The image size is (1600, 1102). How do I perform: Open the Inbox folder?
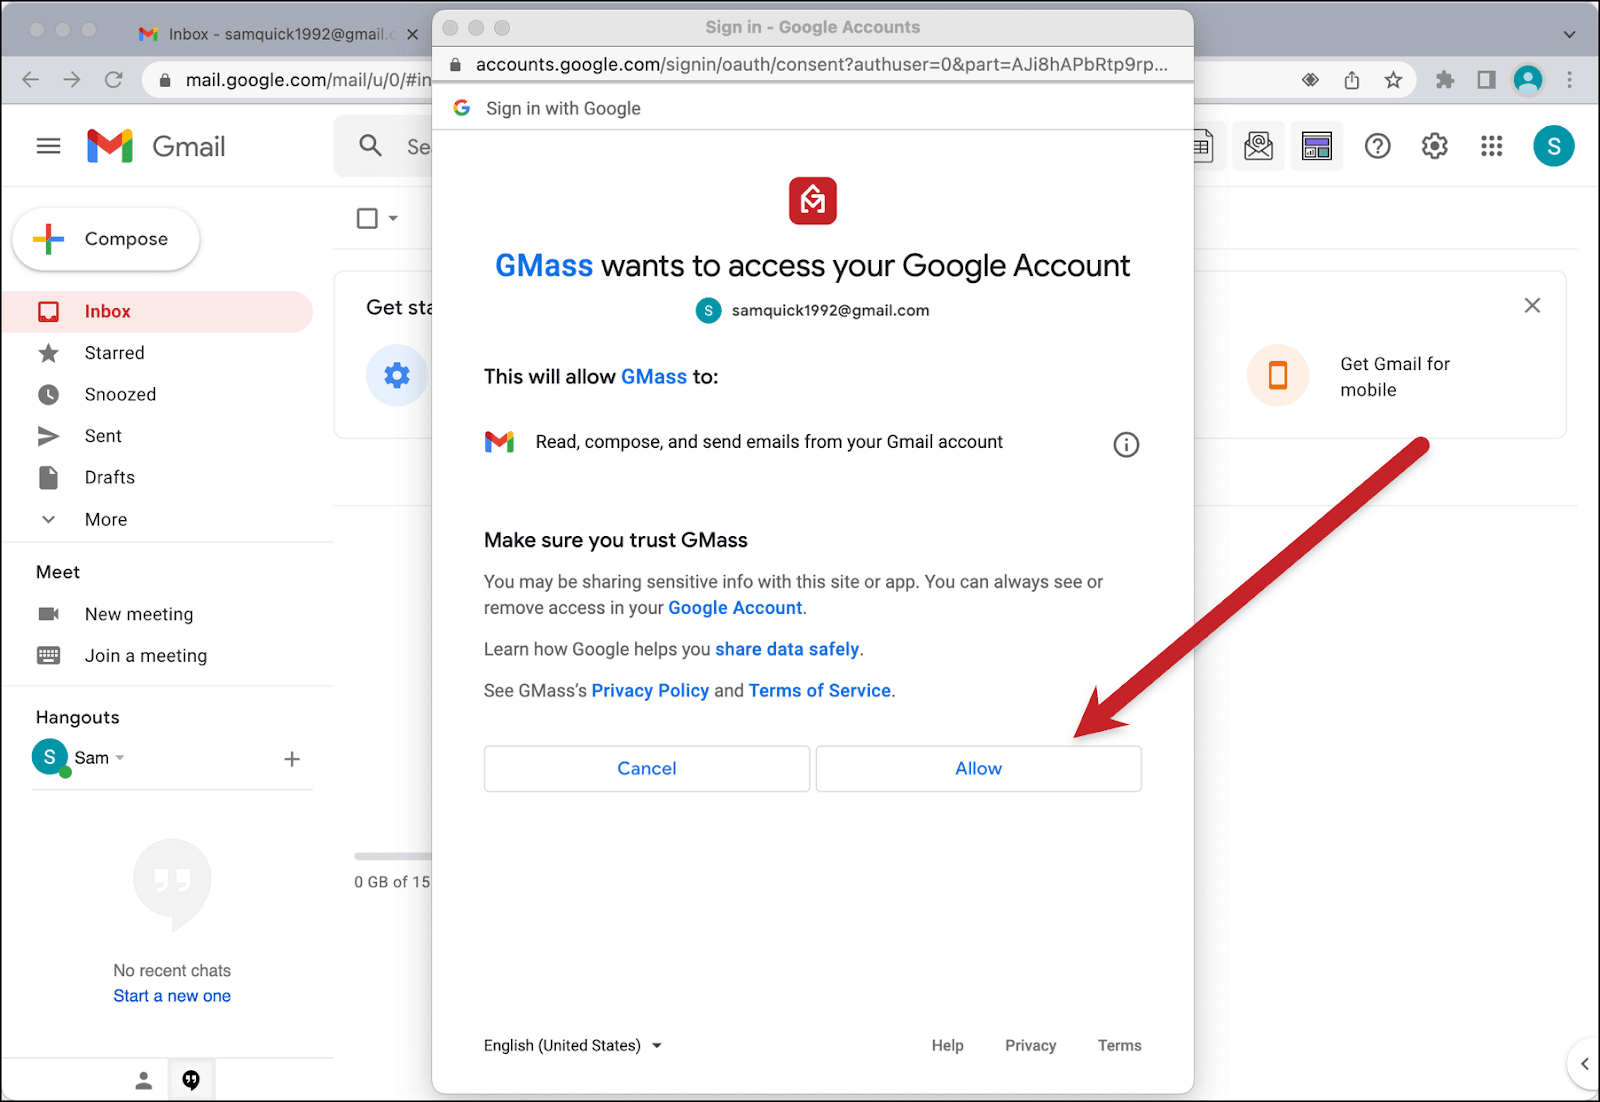157,312
